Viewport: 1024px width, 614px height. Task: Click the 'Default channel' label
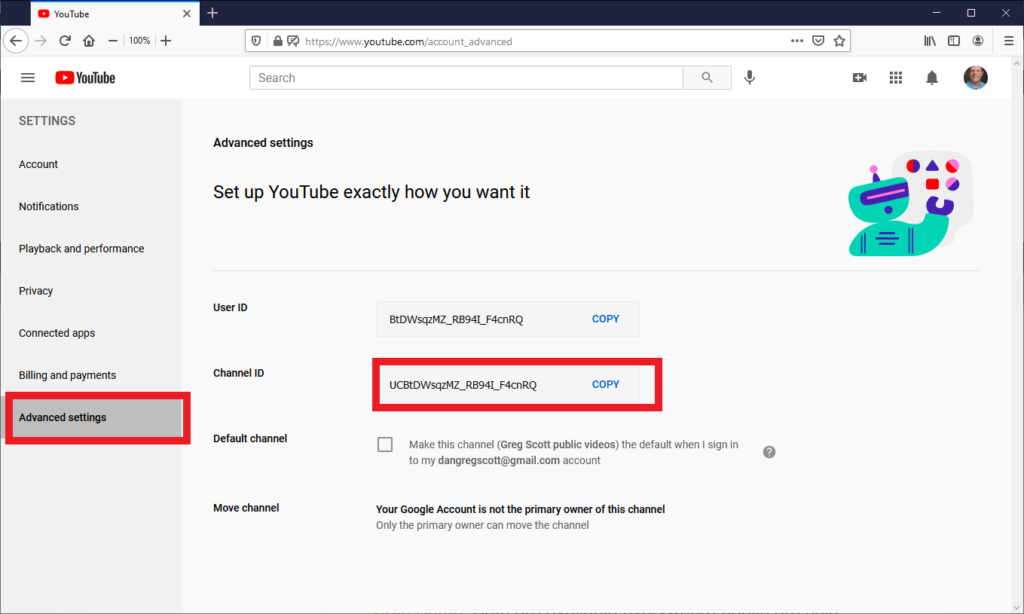tap(250, 438)
